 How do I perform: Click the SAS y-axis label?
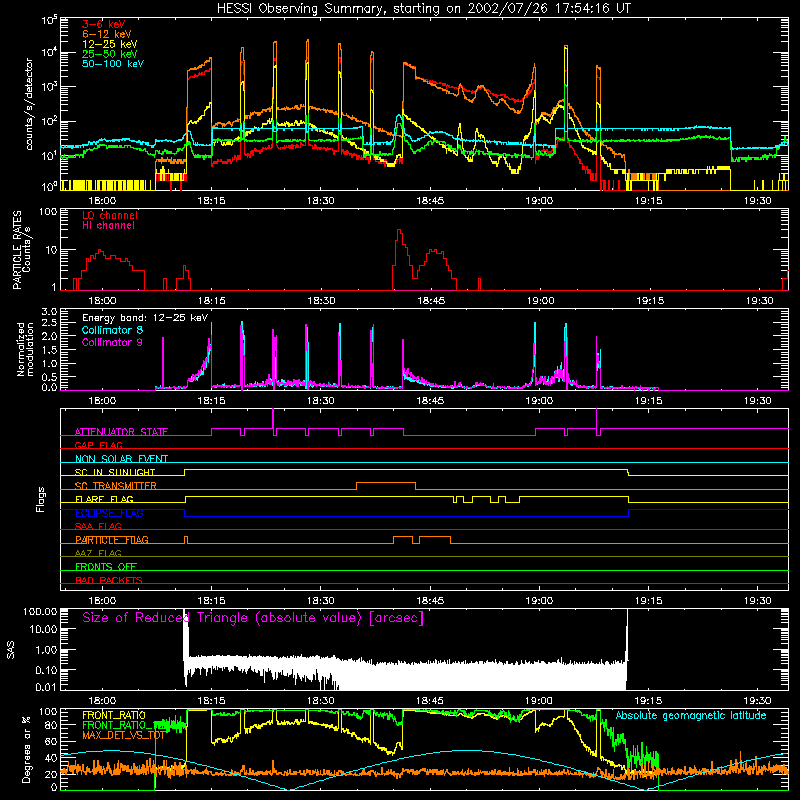[x=11, y=649]
